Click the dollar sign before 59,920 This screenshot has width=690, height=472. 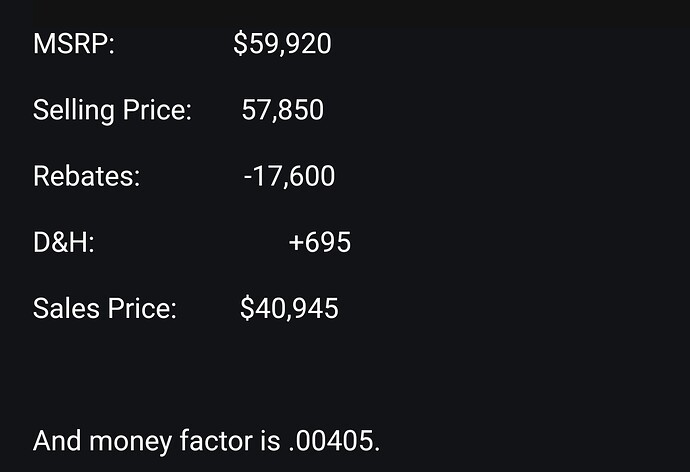point(240,44)
